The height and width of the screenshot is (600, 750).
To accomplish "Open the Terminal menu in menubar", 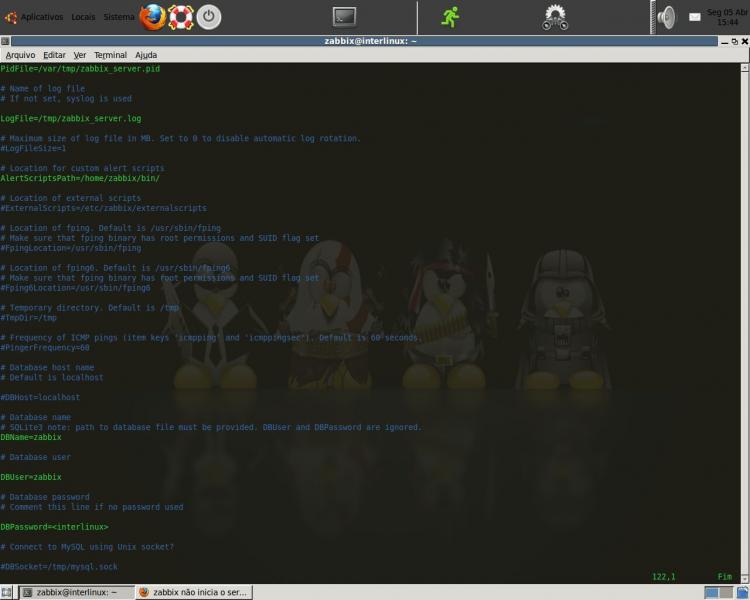I will click(110, 55).
